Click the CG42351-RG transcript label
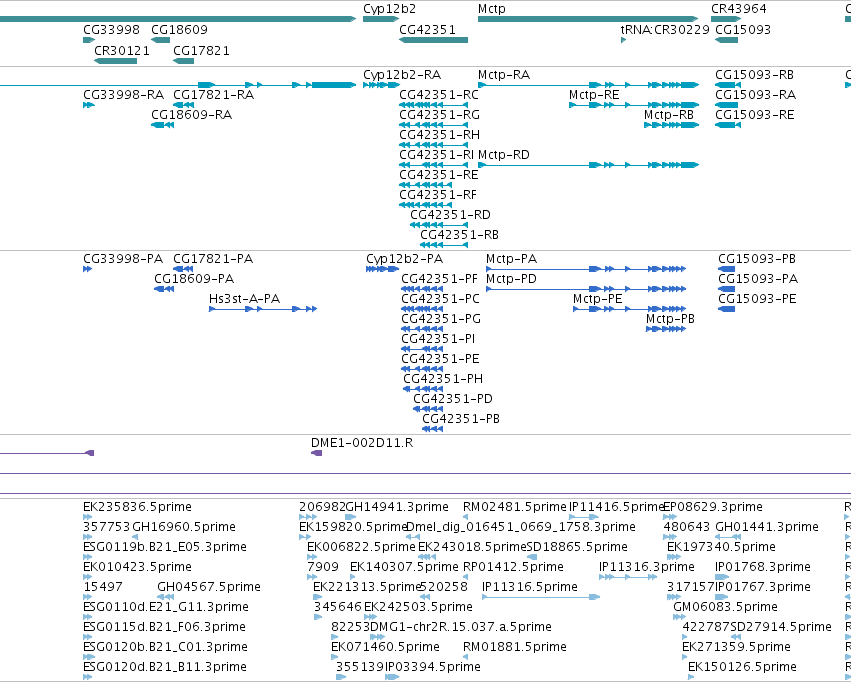Image resolution: width=851 pixels, height=682 pixels. pyautogui.click(x=440, y=114)
